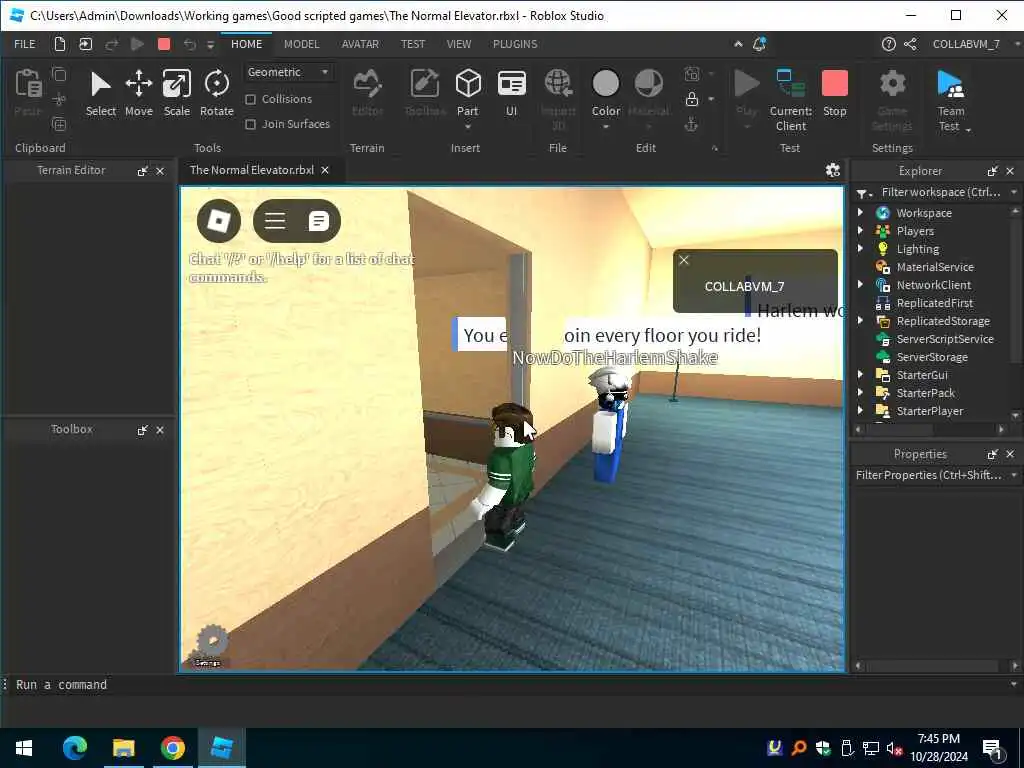This screenshot has height=768, width=1024.
Task: Open the FILE menu
Action: point(25,44)
